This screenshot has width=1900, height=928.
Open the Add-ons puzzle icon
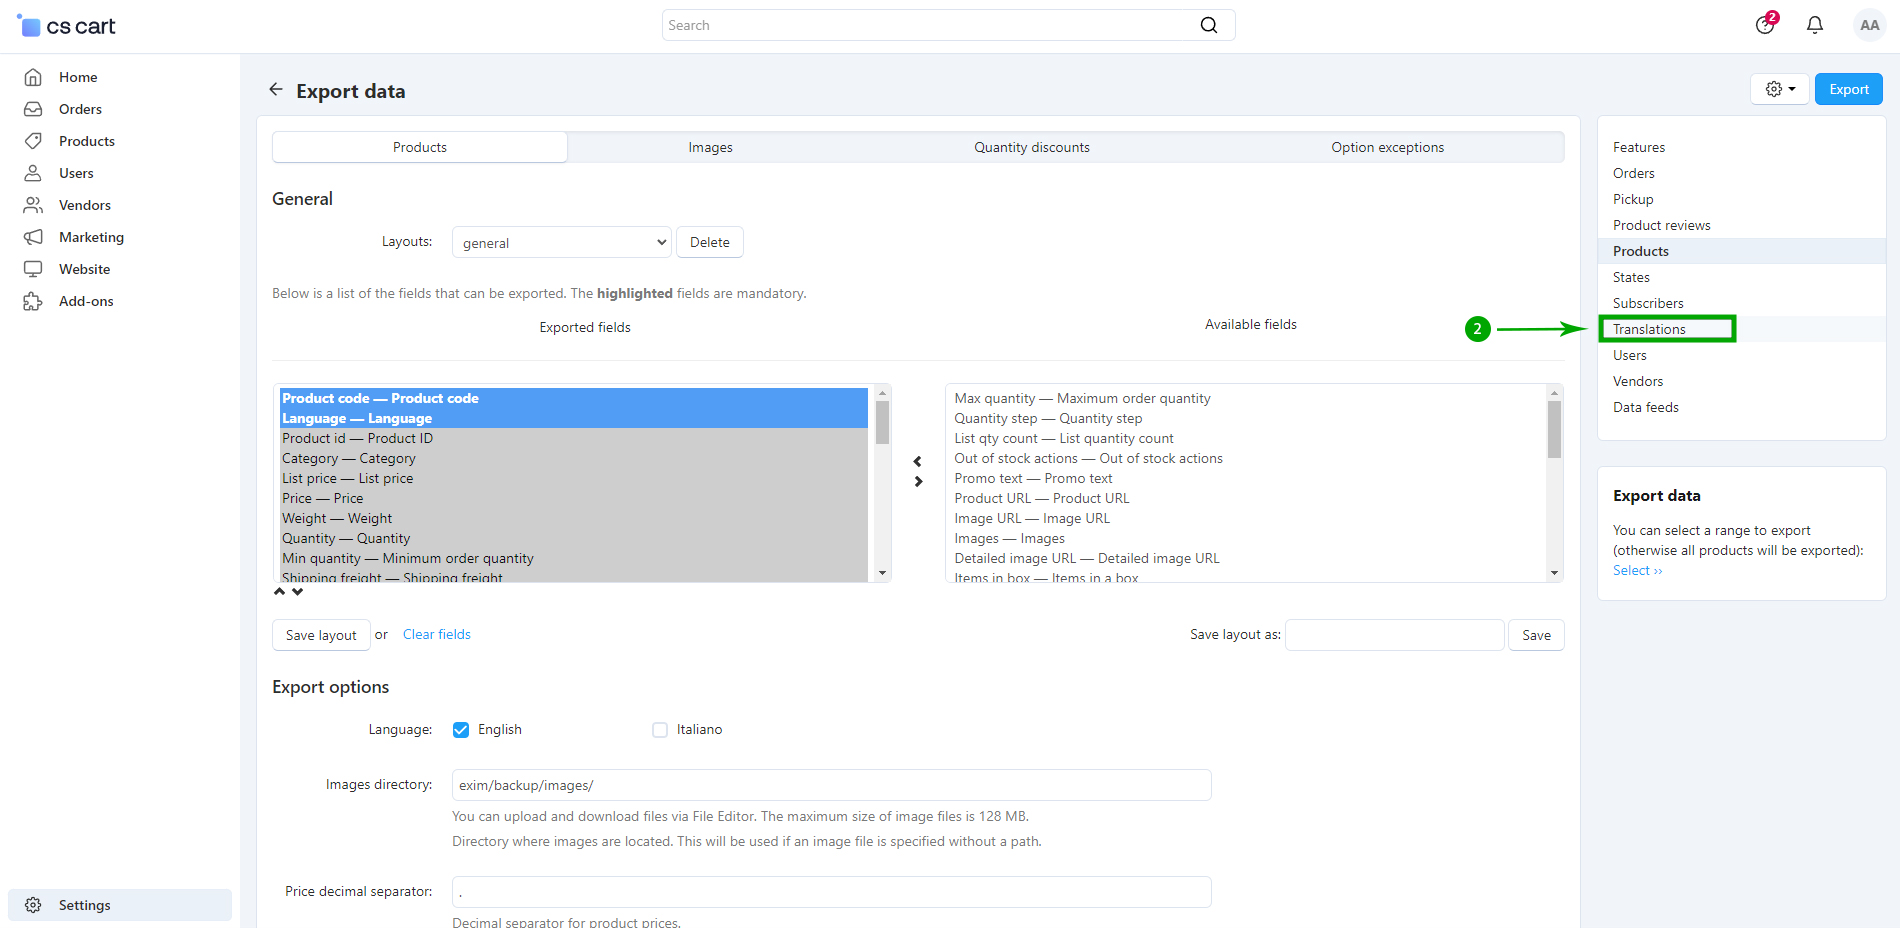[x=33, y=301]
